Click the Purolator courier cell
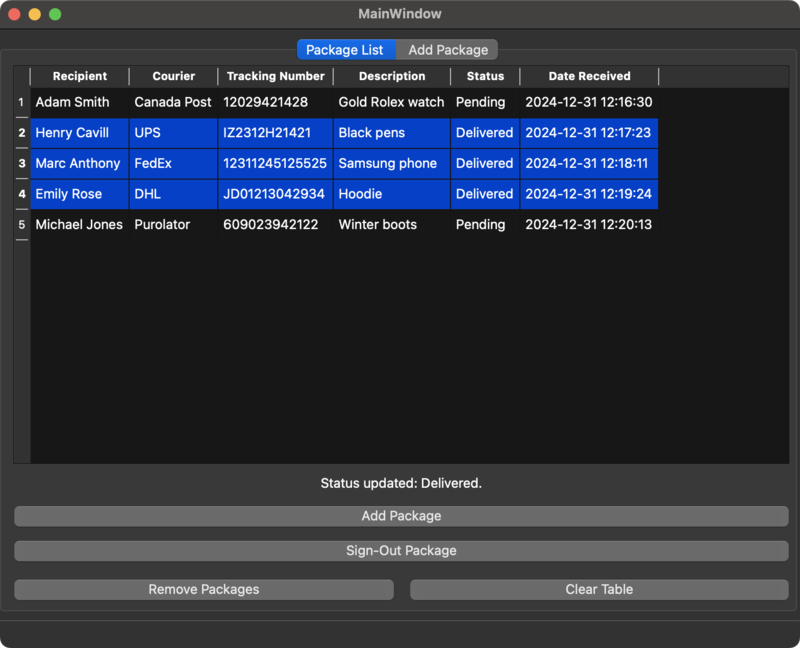Screen dimensions: 800x648 coord(162,225)
